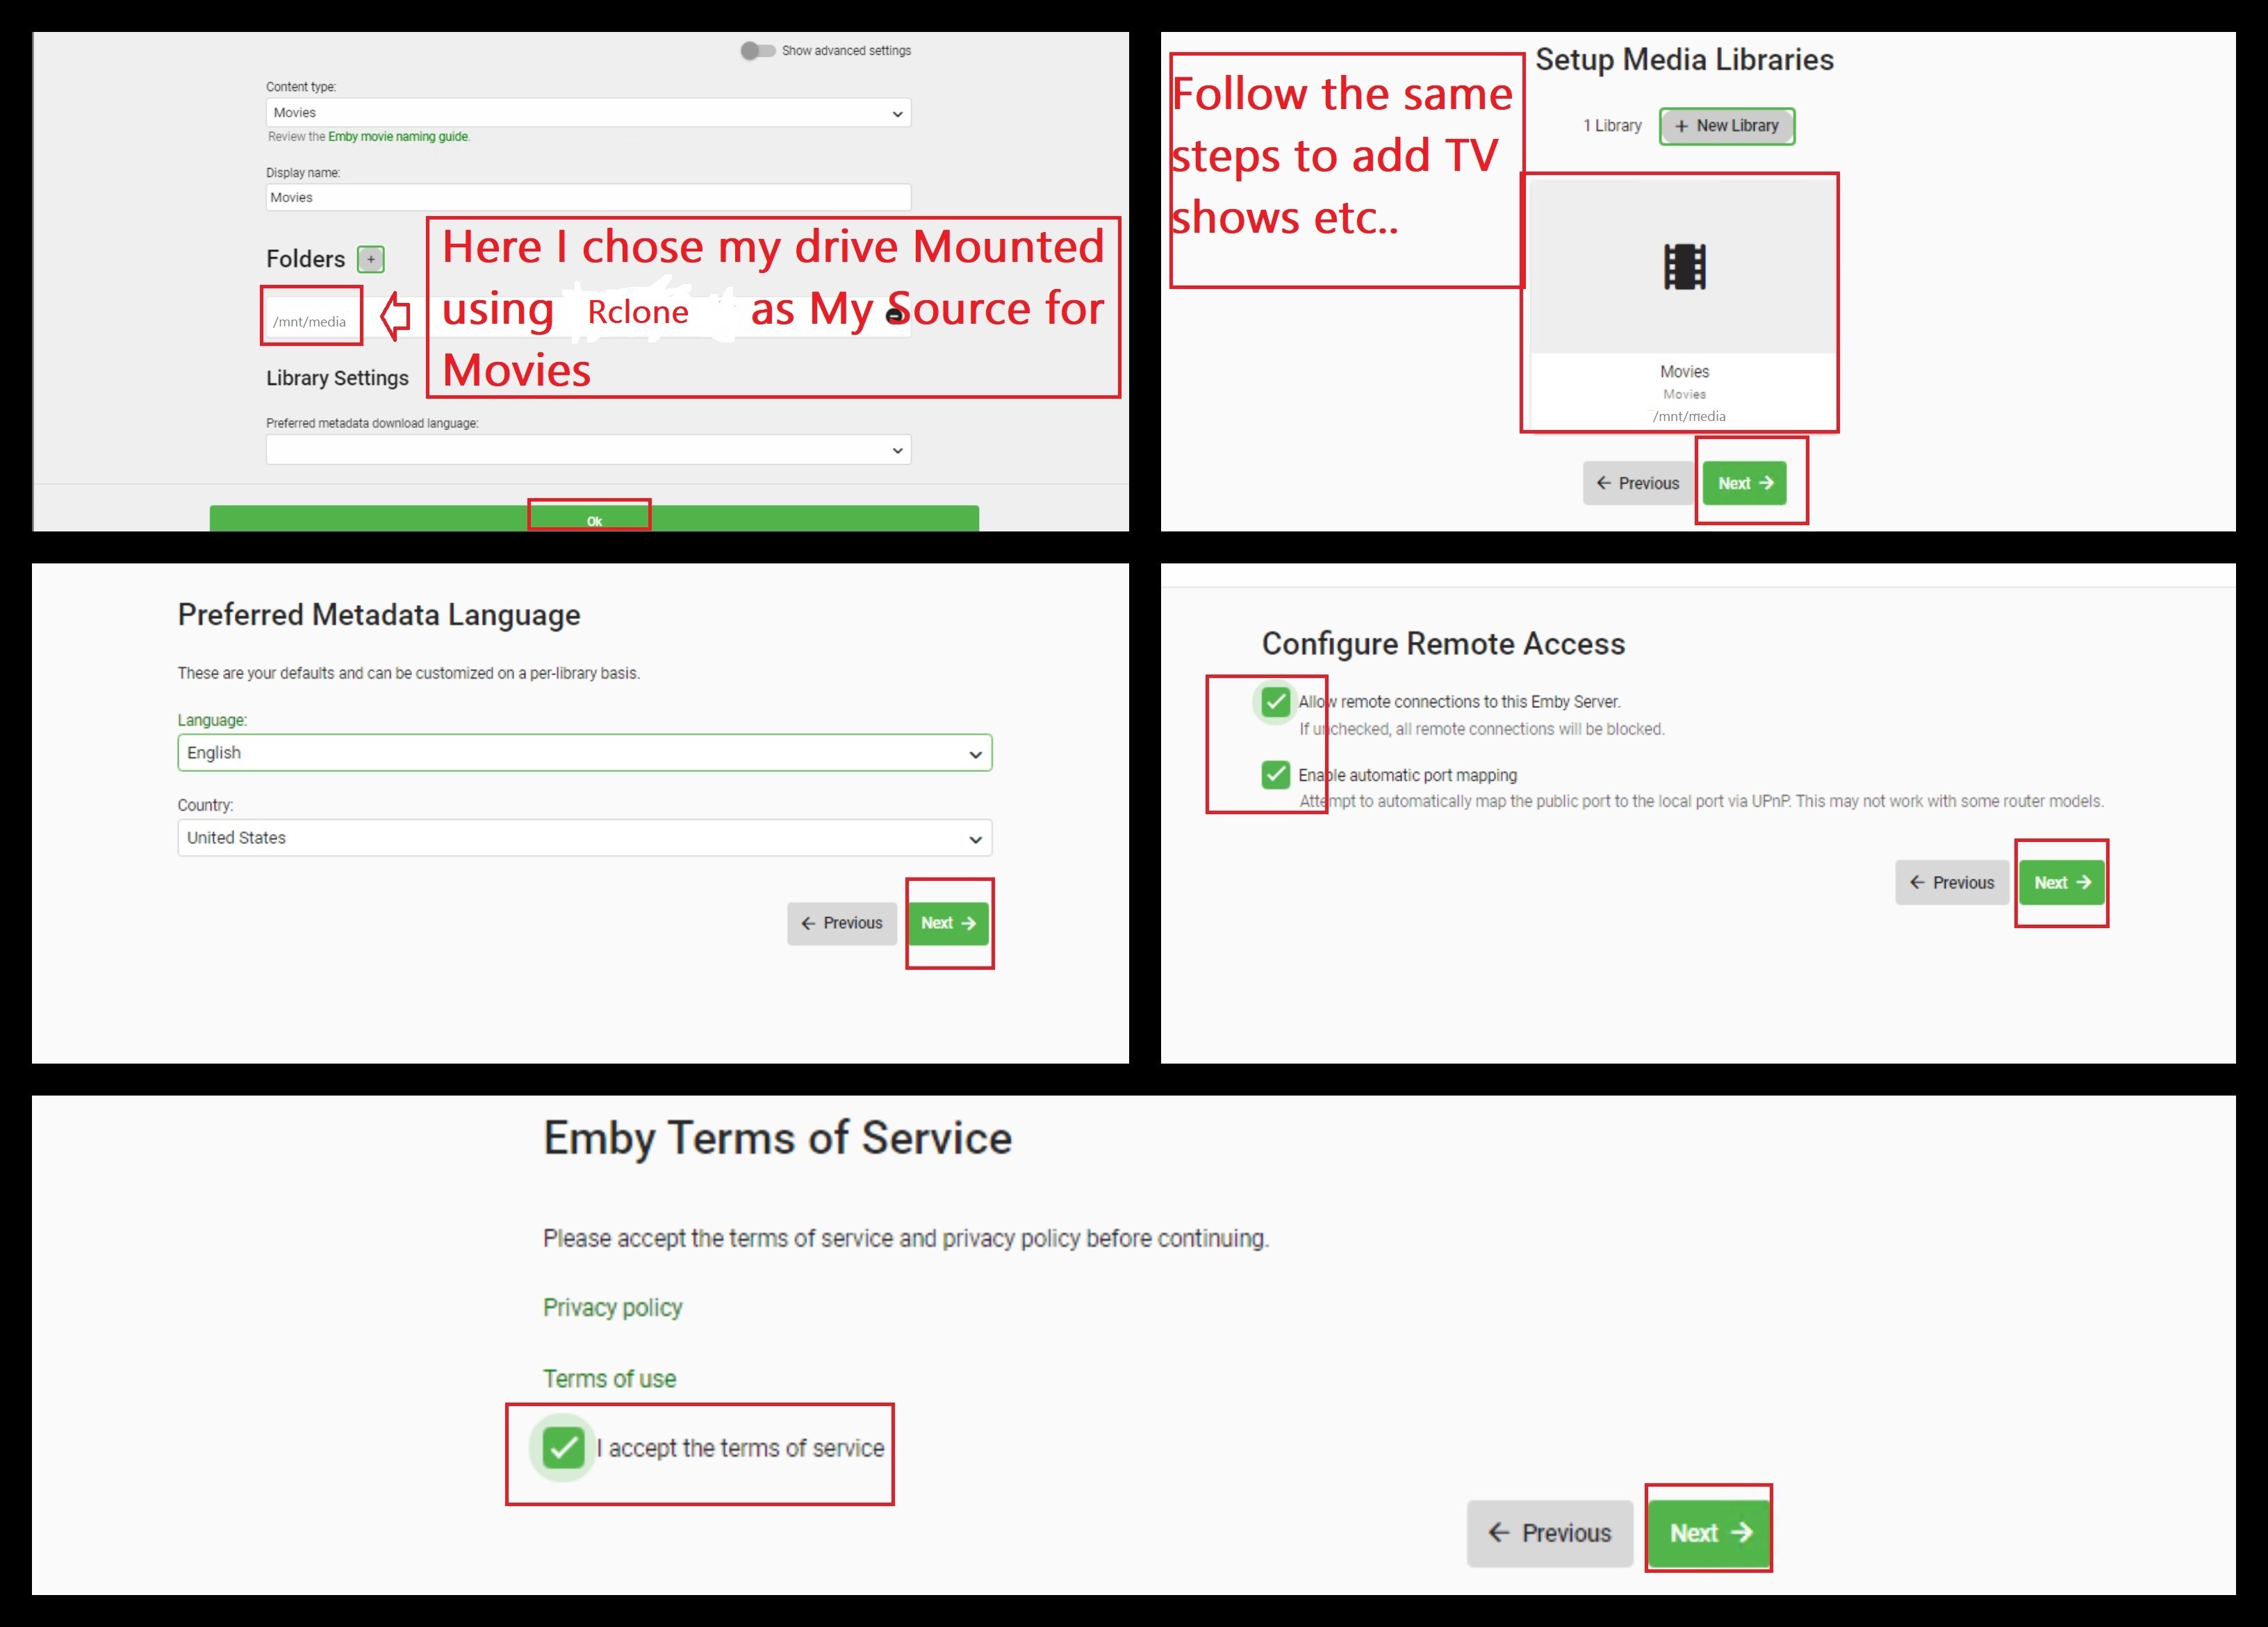Open the Content type Movies dropdown
Viewport: 2268px width, 1627px height.
point(588,113)
